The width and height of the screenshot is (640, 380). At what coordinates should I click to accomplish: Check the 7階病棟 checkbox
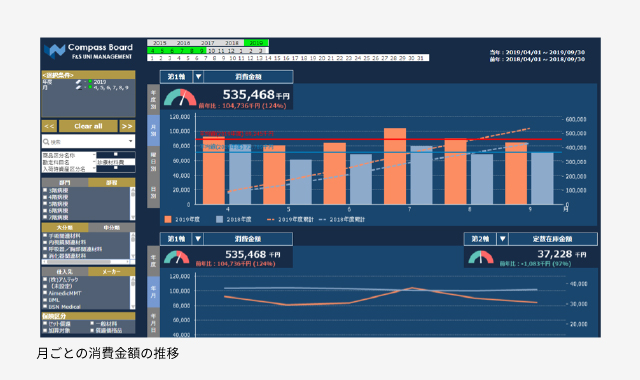tap(45, 217)
